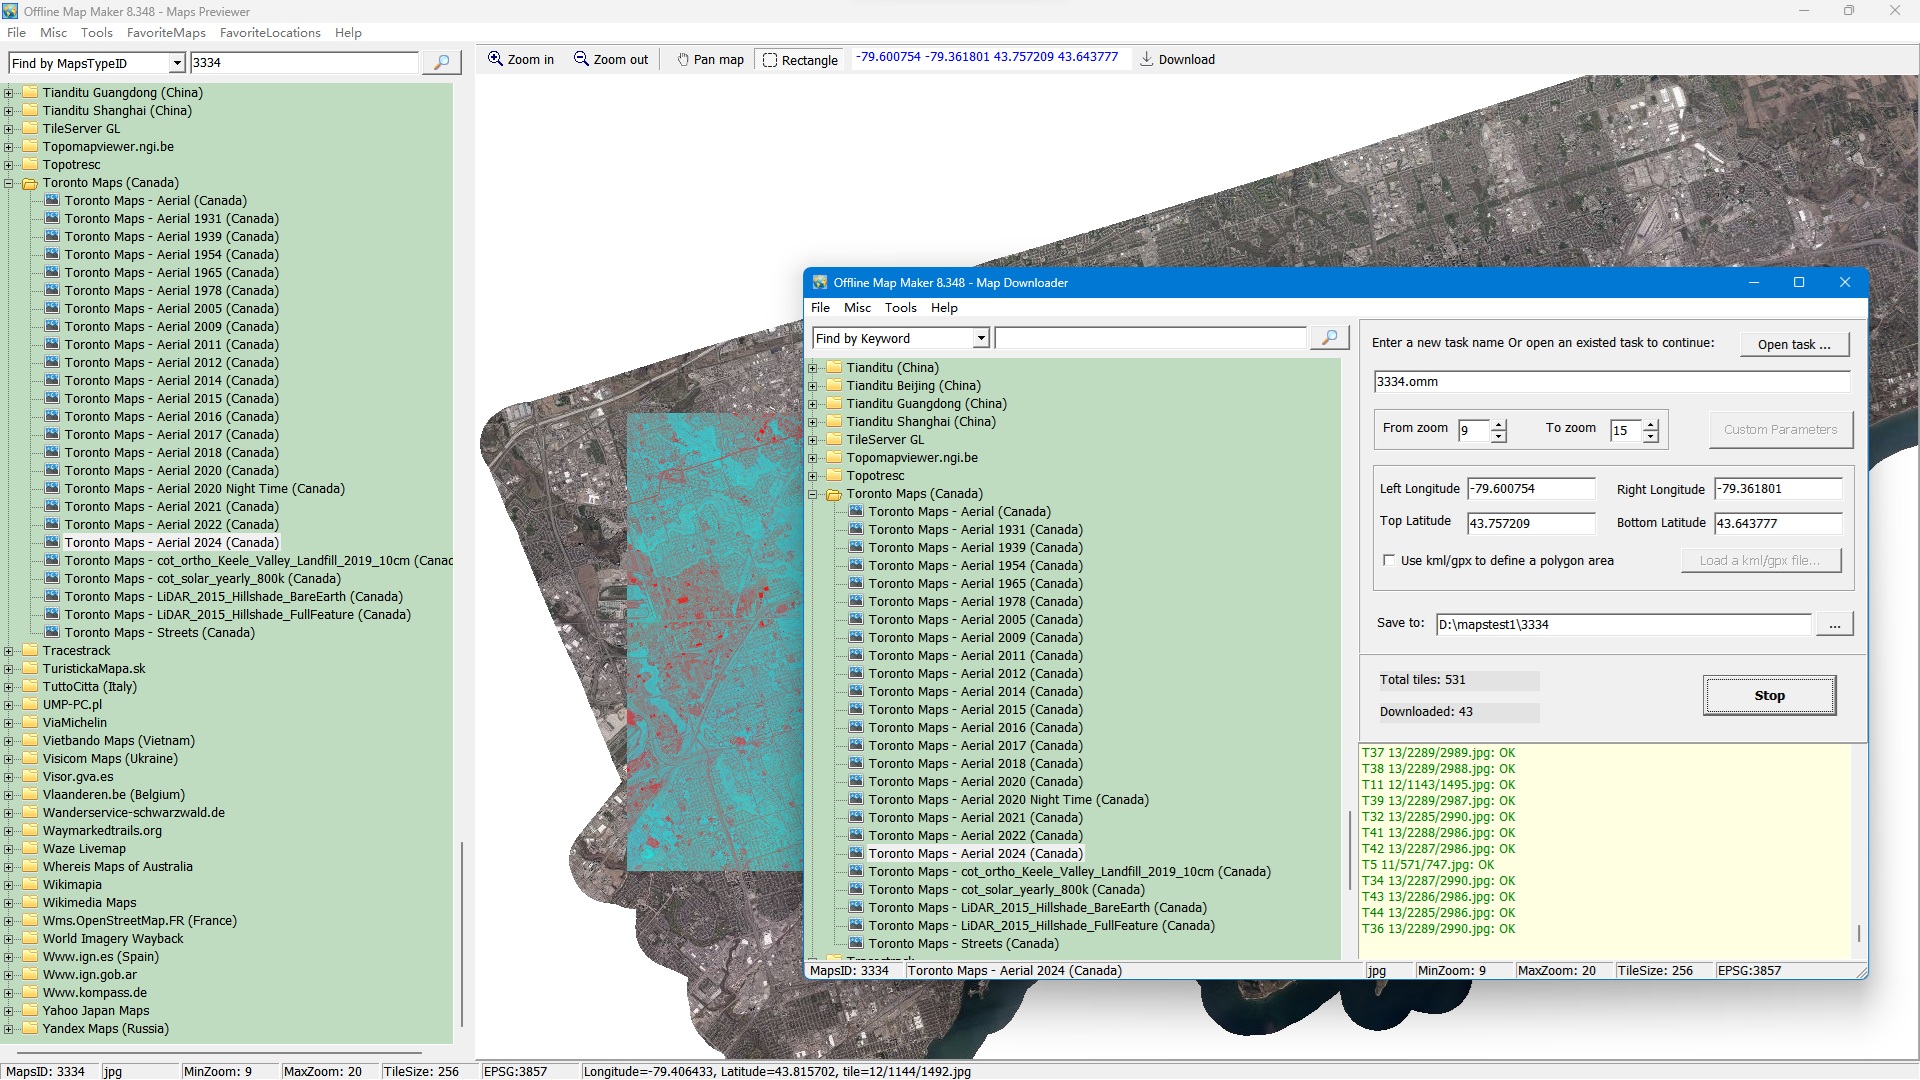Click the search icon next to 3334 field
Image resolution: width=1920 pixels, height=1080 pixels.
click(x=441, y=63)
